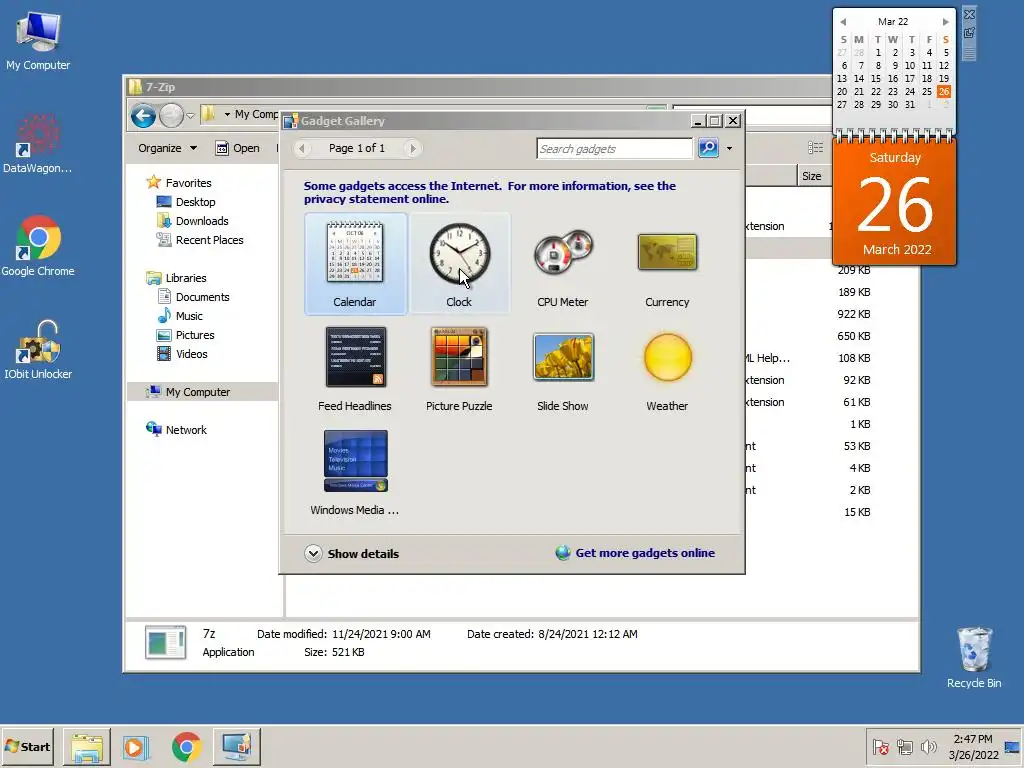Image resolution: width=1024 pixels, height=768 pixels.
Task: Click the Search gadgets input field
Action: tap(615, 148)
